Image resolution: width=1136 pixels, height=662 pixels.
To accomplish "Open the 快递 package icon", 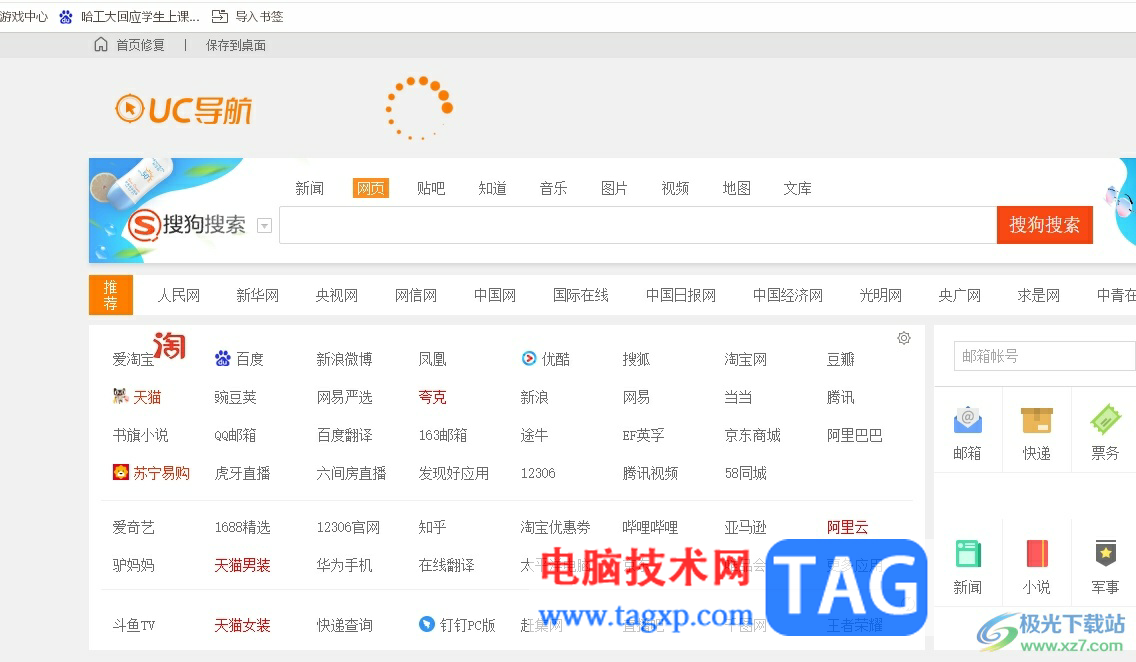I will tap(1036, 420).
